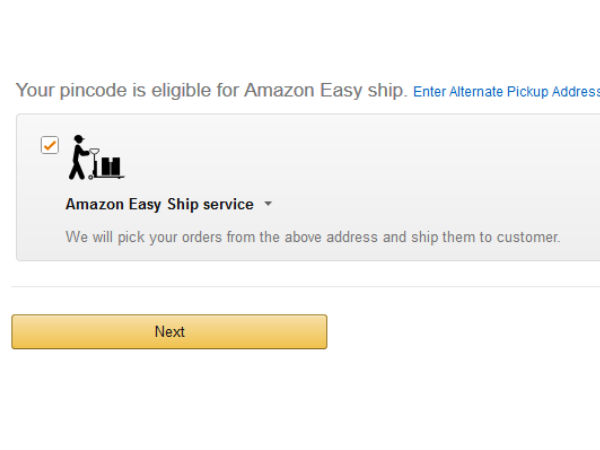The height and width of the screenshot is (450, 600).
Task: Toggle the orange checkmark box
Action: pyautogui.click(x=49, y=146)
